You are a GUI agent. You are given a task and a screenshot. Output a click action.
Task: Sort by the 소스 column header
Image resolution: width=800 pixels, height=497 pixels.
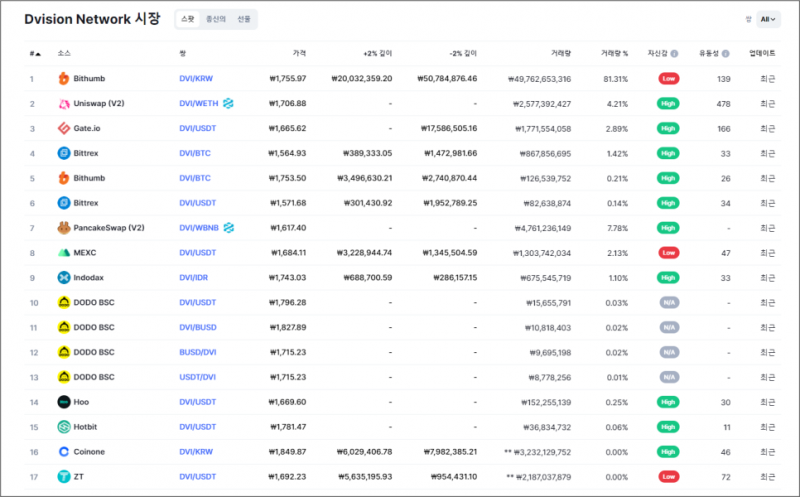64,54
